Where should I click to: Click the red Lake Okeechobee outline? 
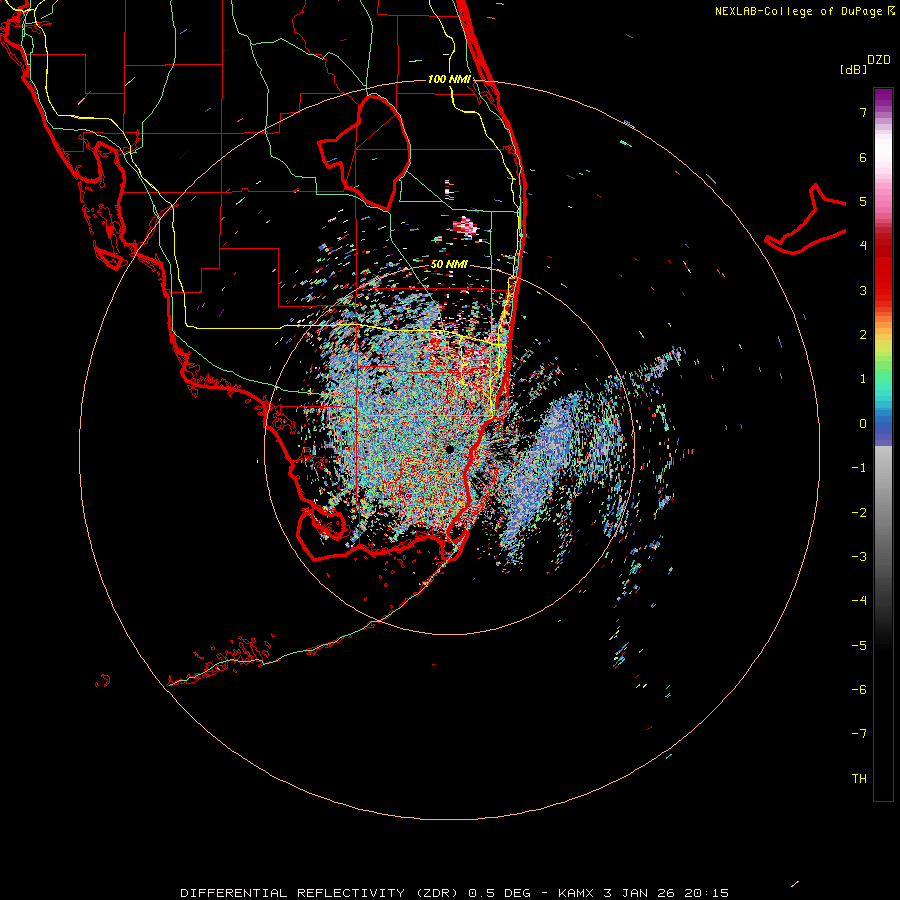coord(364,153)
